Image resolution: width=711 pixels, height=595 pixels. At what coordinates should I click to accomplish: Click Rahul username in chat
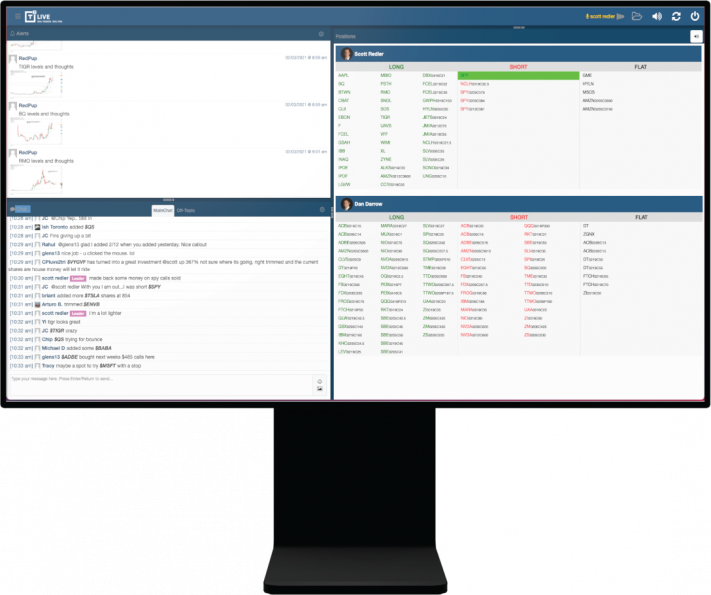click(48, 244)
